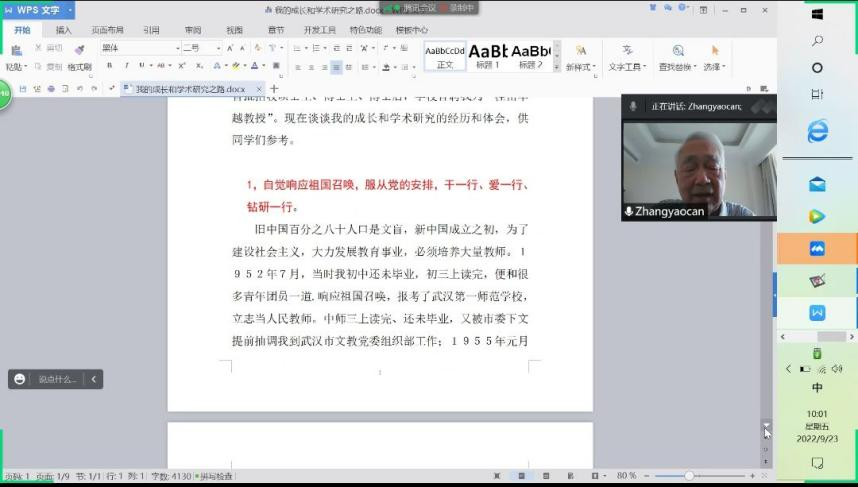Switch to the Page Layout (页面布局) tab
The width and height of the screenshot is (858, 487).
107,30
